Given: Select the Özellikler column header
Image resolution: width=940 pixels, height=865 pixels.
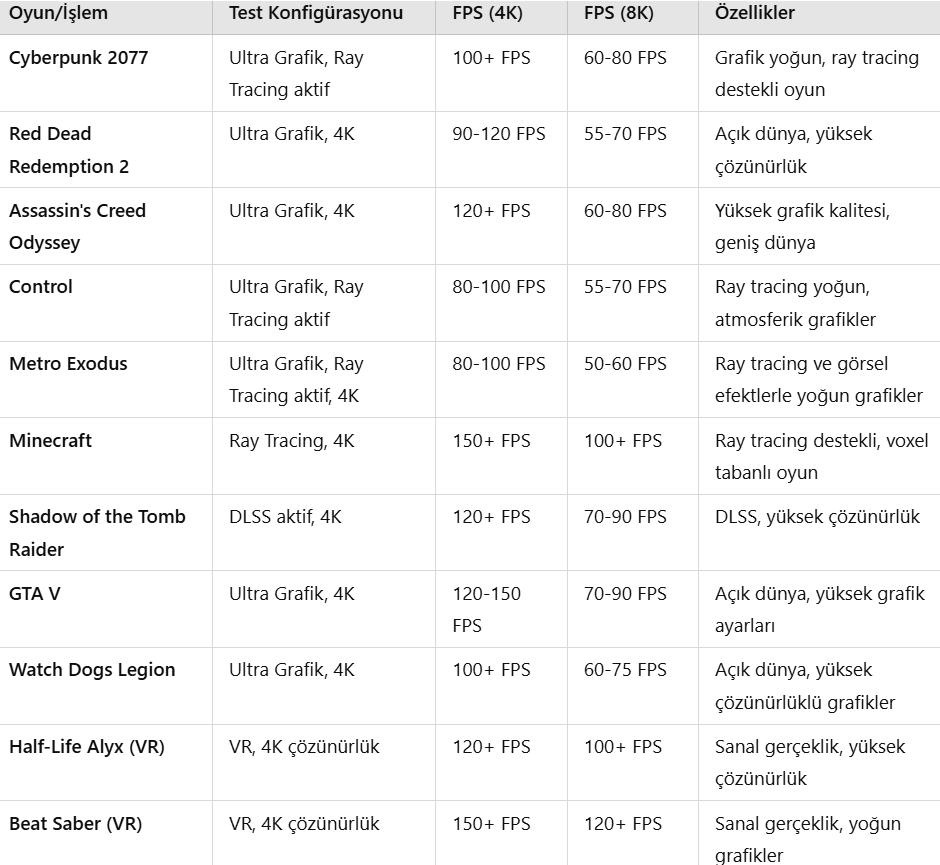Looking at the screenshot, I should point(755,13).
